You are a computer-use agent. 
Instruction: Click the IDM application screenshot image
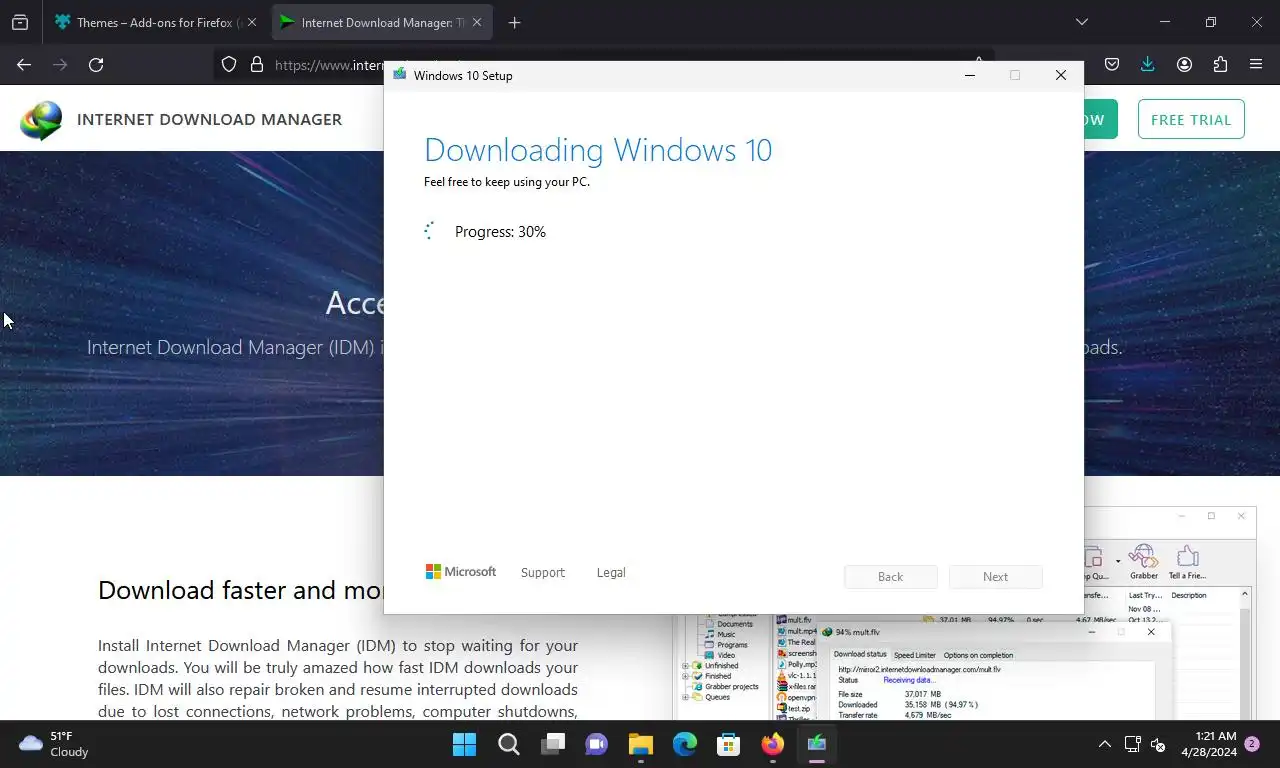[966, 665]
